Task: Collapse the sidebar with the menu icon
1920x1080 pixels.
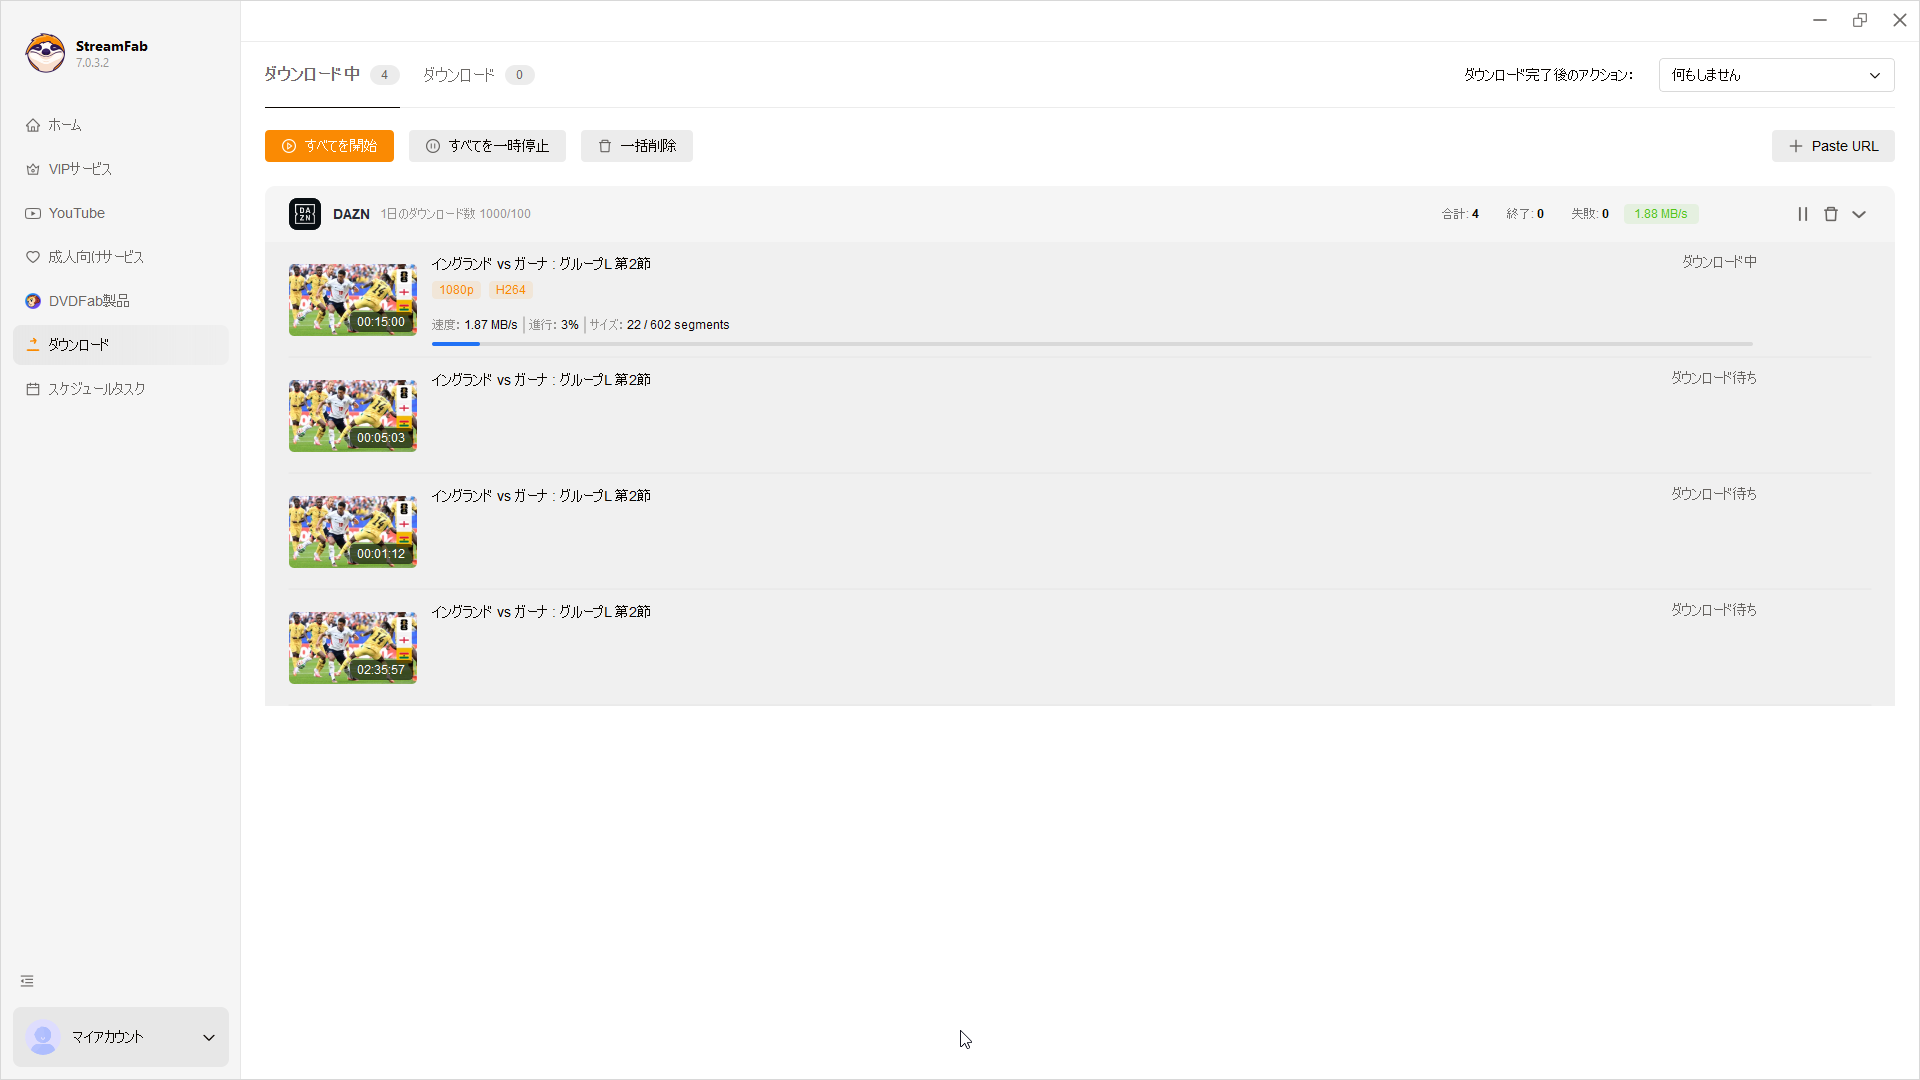Action: coord(27,981)
